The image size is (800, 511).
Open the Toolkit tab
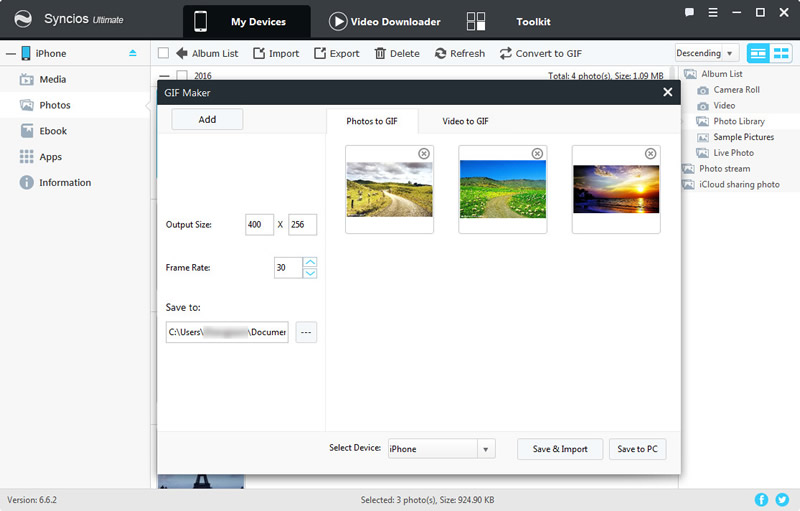point(533,21)
